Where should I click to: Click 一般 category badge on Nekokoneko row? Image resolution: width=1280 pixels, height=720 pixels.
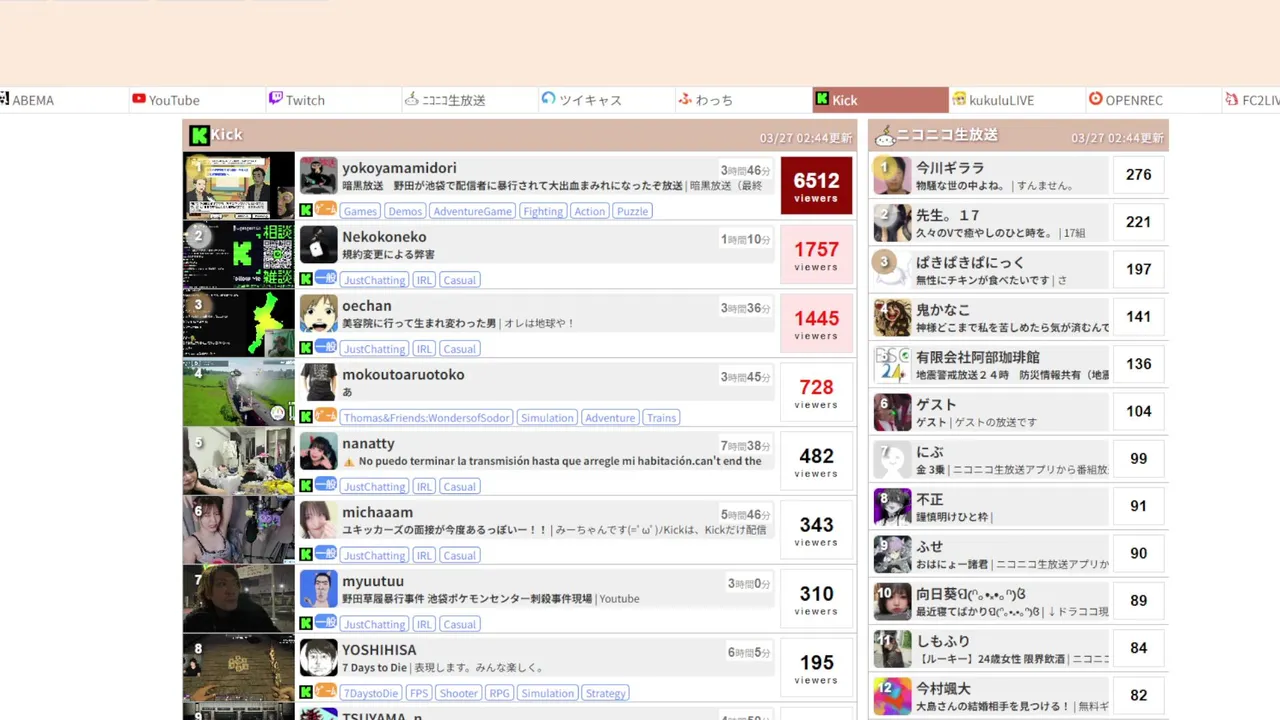(x=326, y=278)
